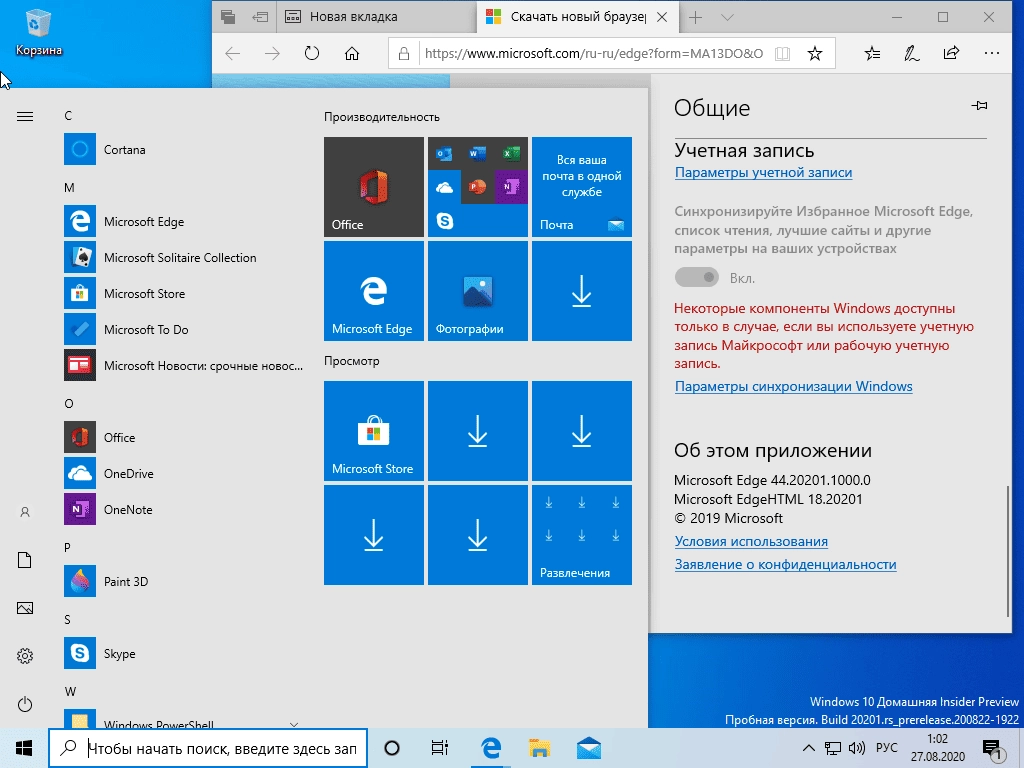Open reading view icon in address bar
Viewport: 1024px width, 768px height.
coord(782,54)
